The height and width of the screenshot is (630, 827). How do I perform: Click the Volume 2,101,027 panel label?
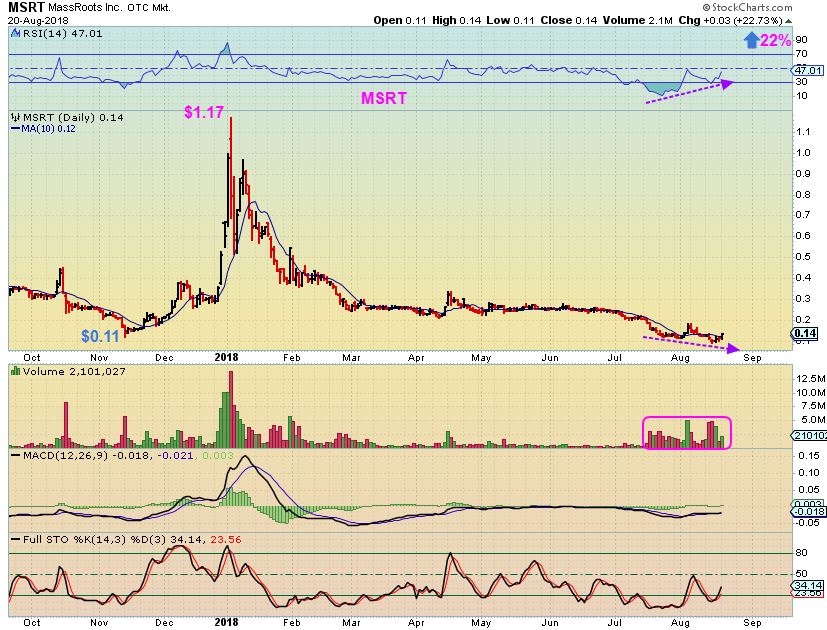74,371
